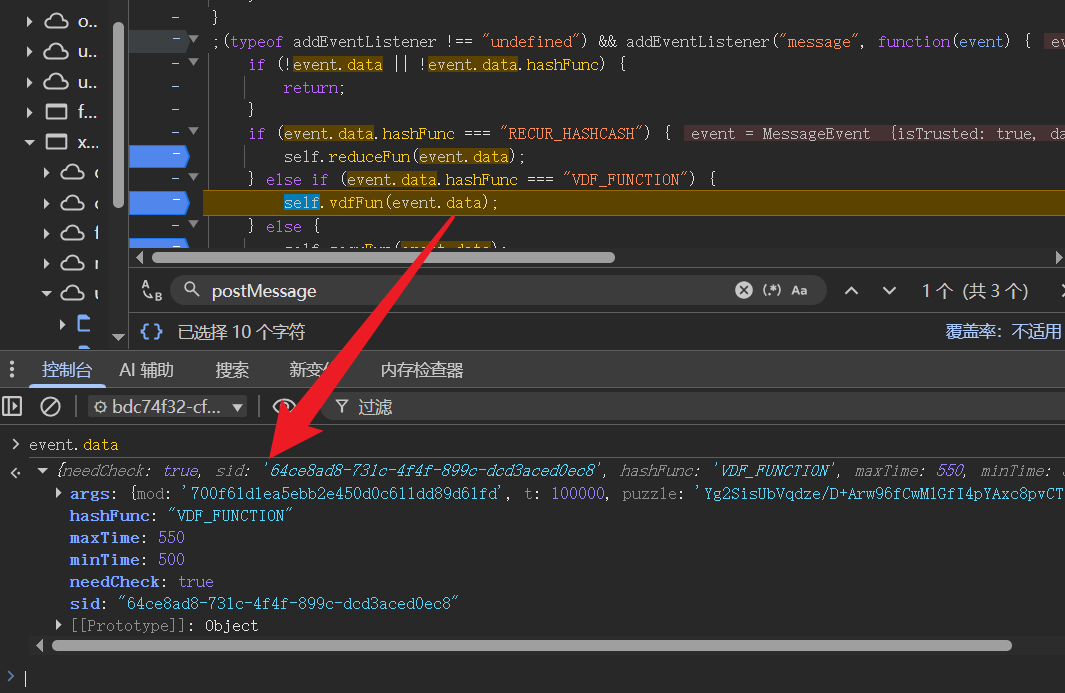Click the minTime: 500 property
The image size is (1065, 693).
coord(127,559)
